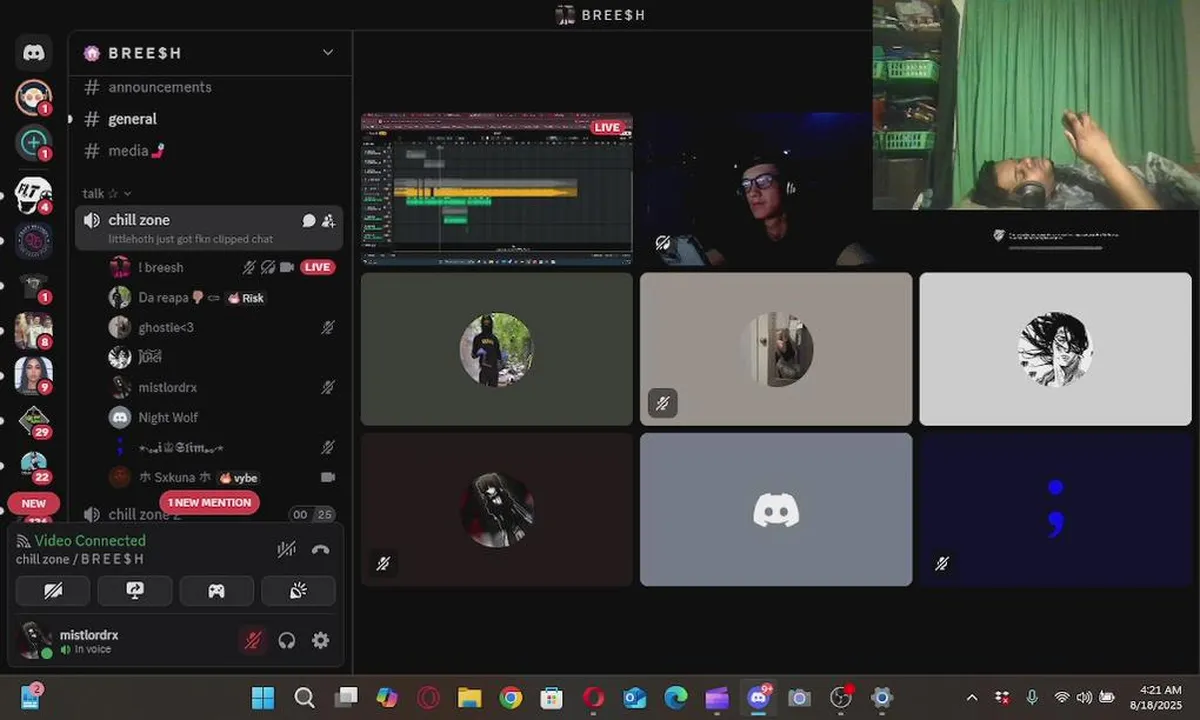
Task: Open Task View in taskbar
Action: click(x=346, y=697)
